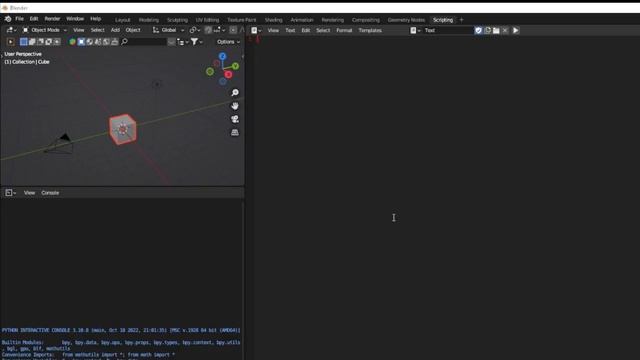Open the Help menu
This screenshot has height=360, width=640.
(x=96, y=19)
